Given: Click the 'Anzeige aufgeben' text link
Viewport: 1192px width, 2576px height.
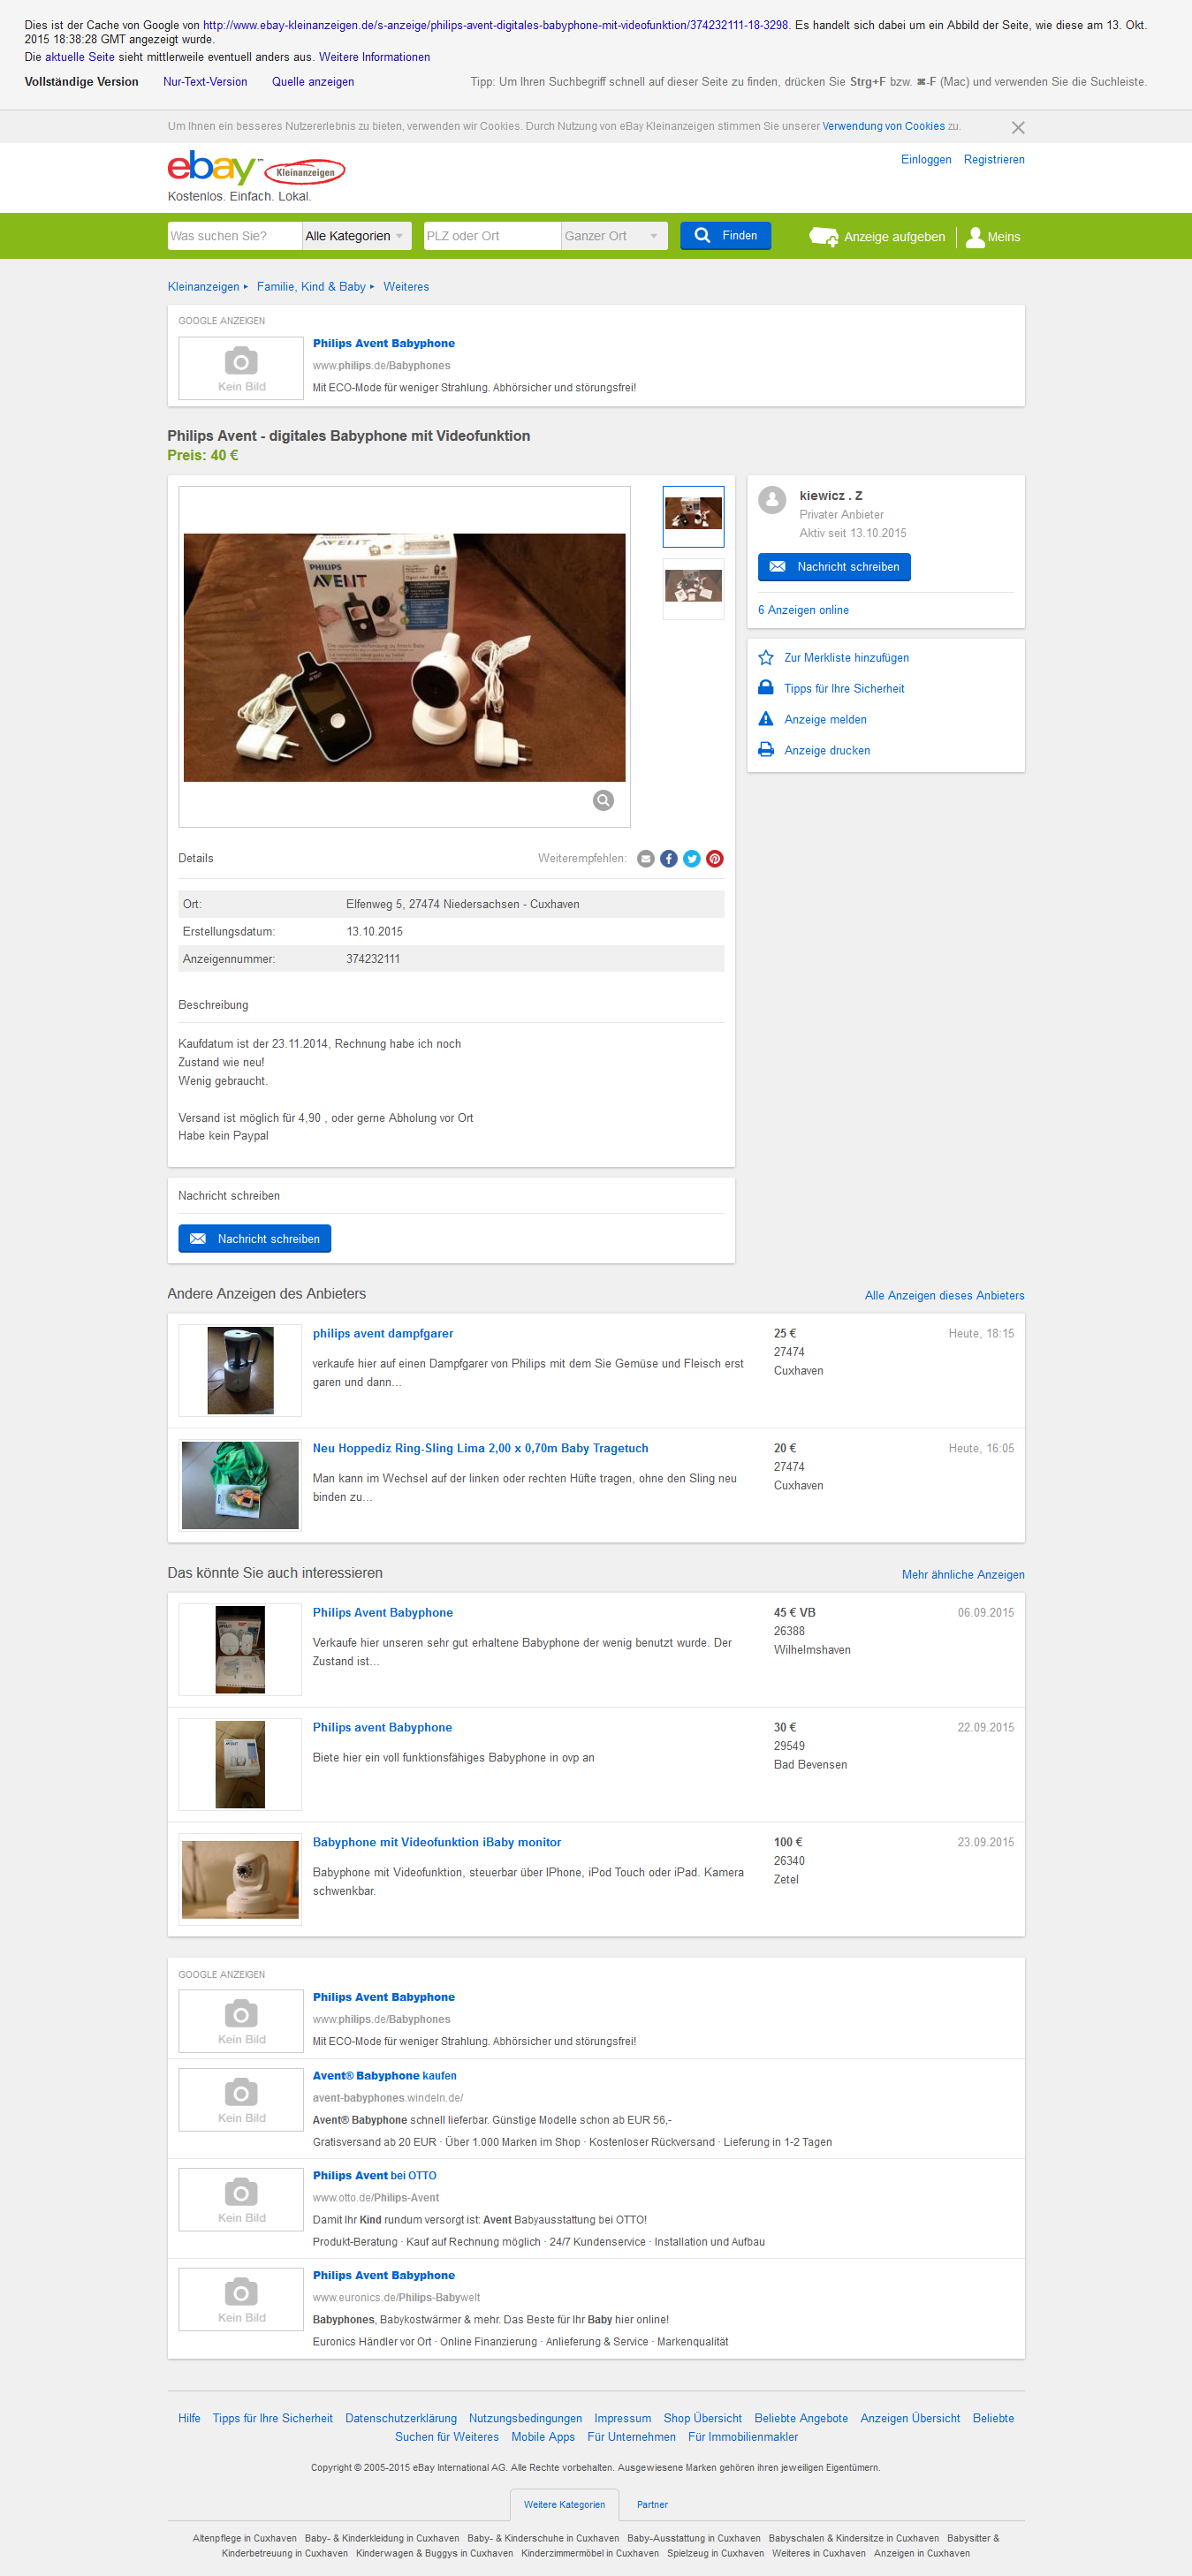Looking at the screenshot, I should coord(894,237).
